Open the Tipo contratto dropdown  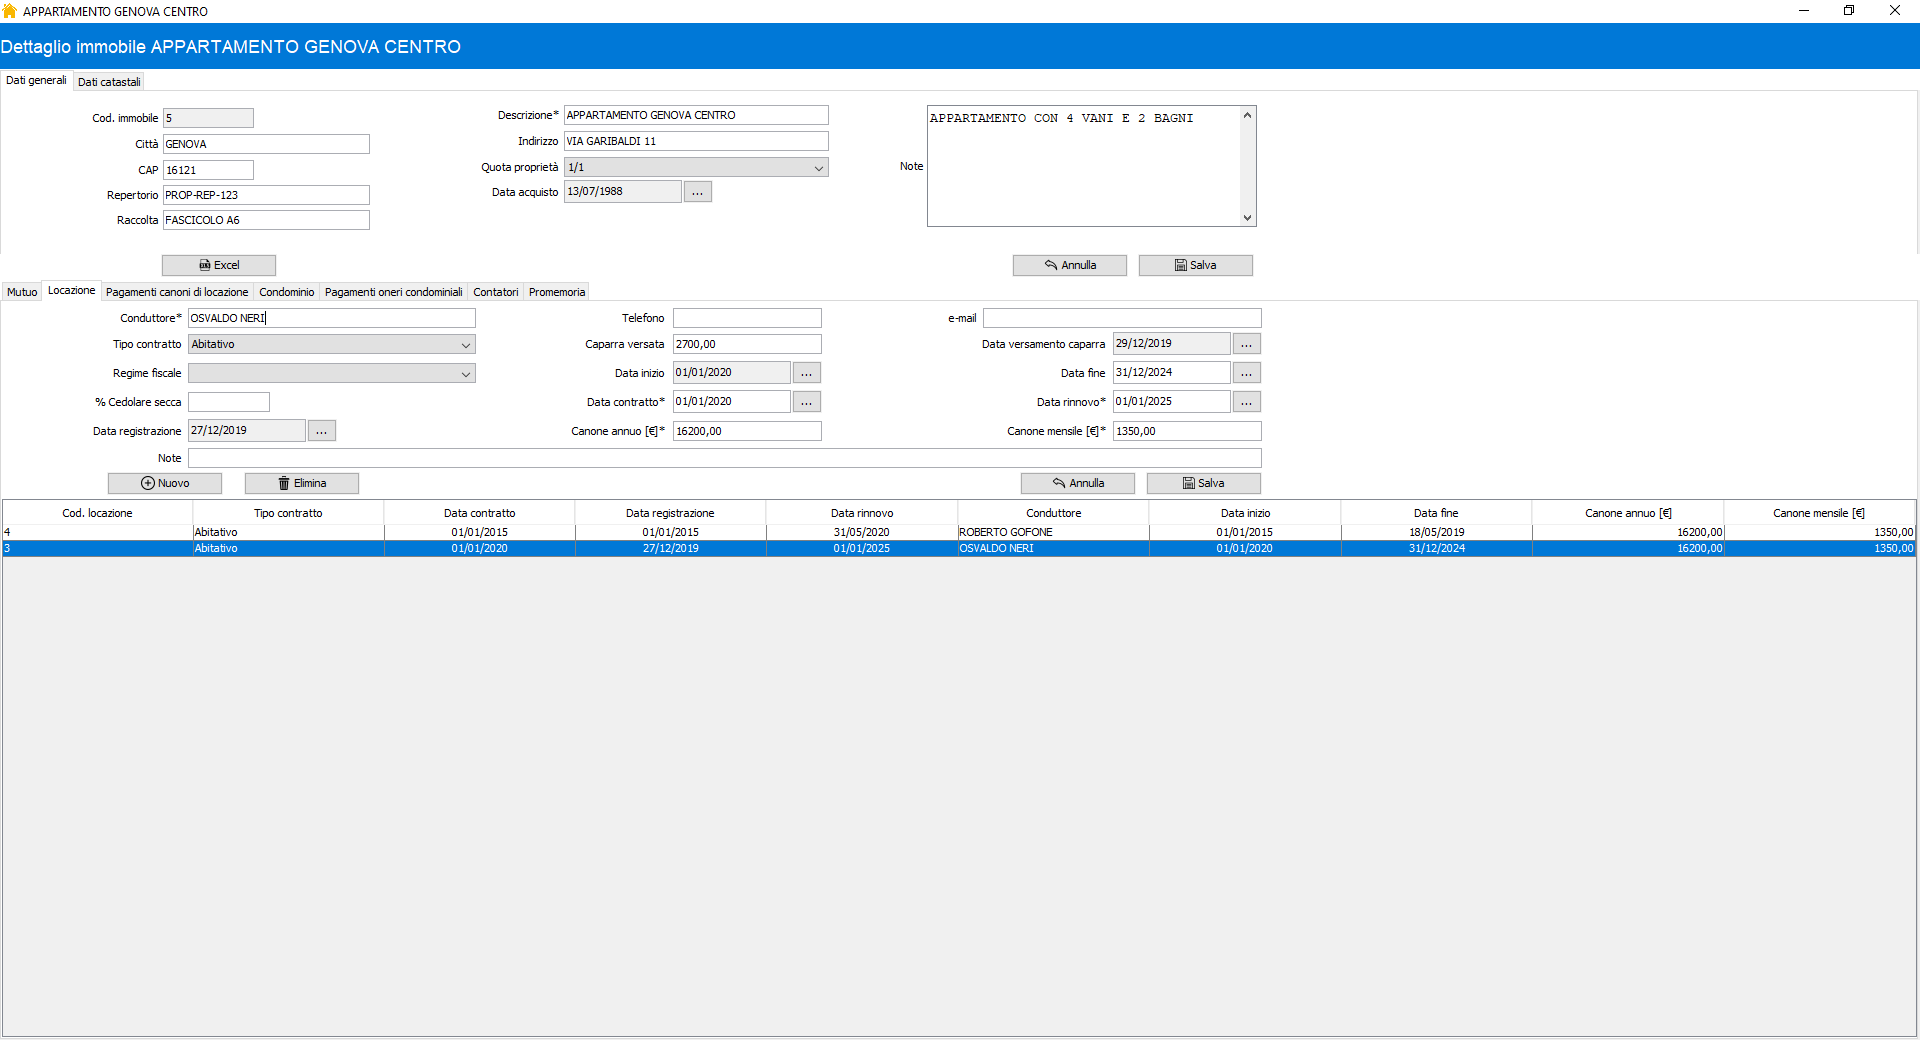(465, 345)
